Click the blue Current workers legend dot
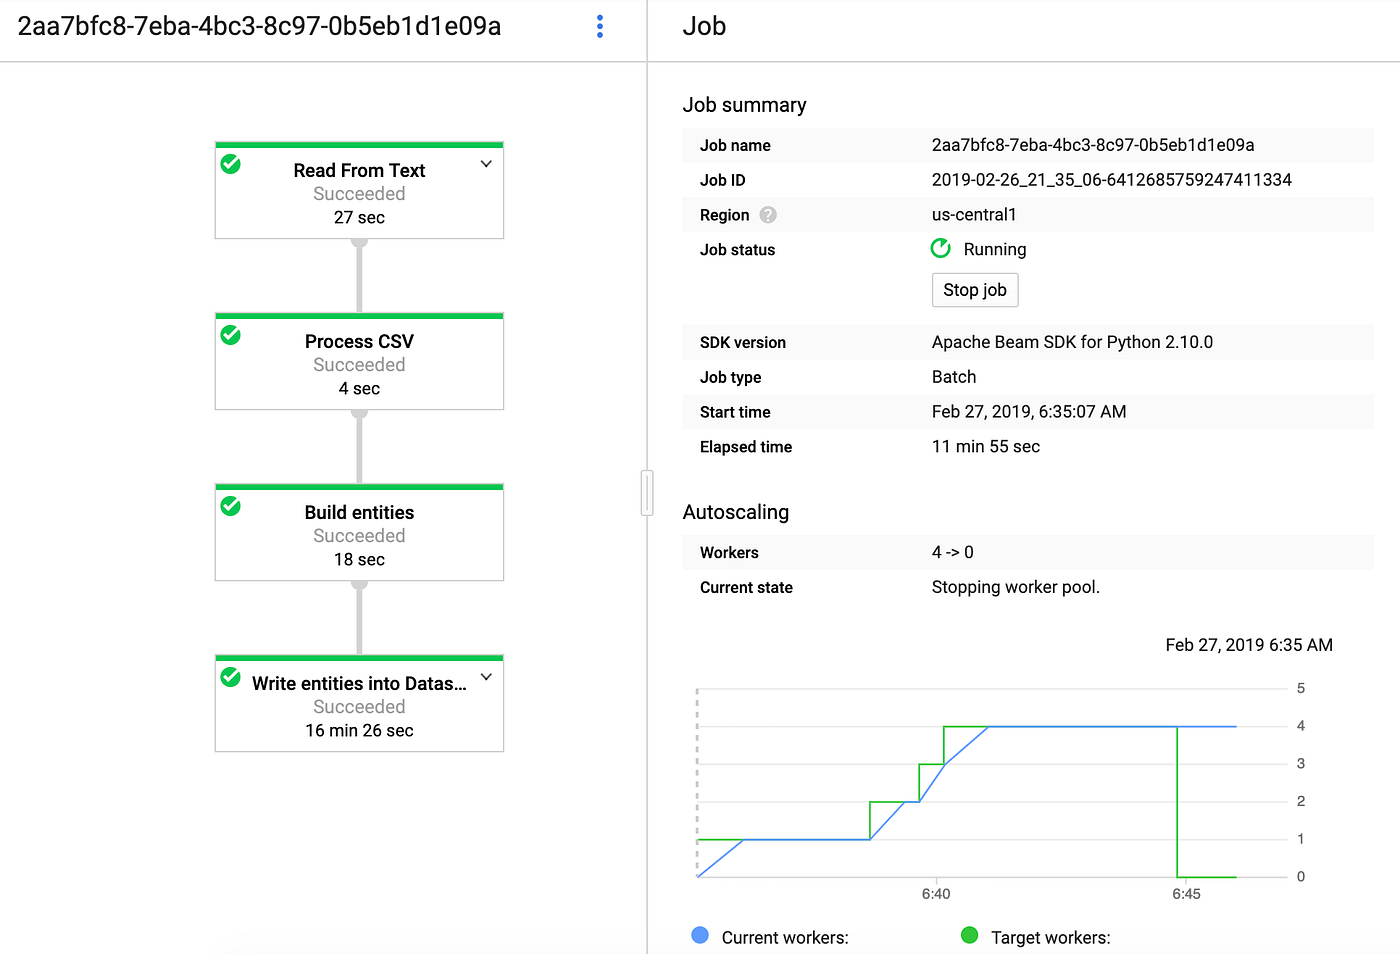Screen dimensions: 1400x954 coord(700,935)
